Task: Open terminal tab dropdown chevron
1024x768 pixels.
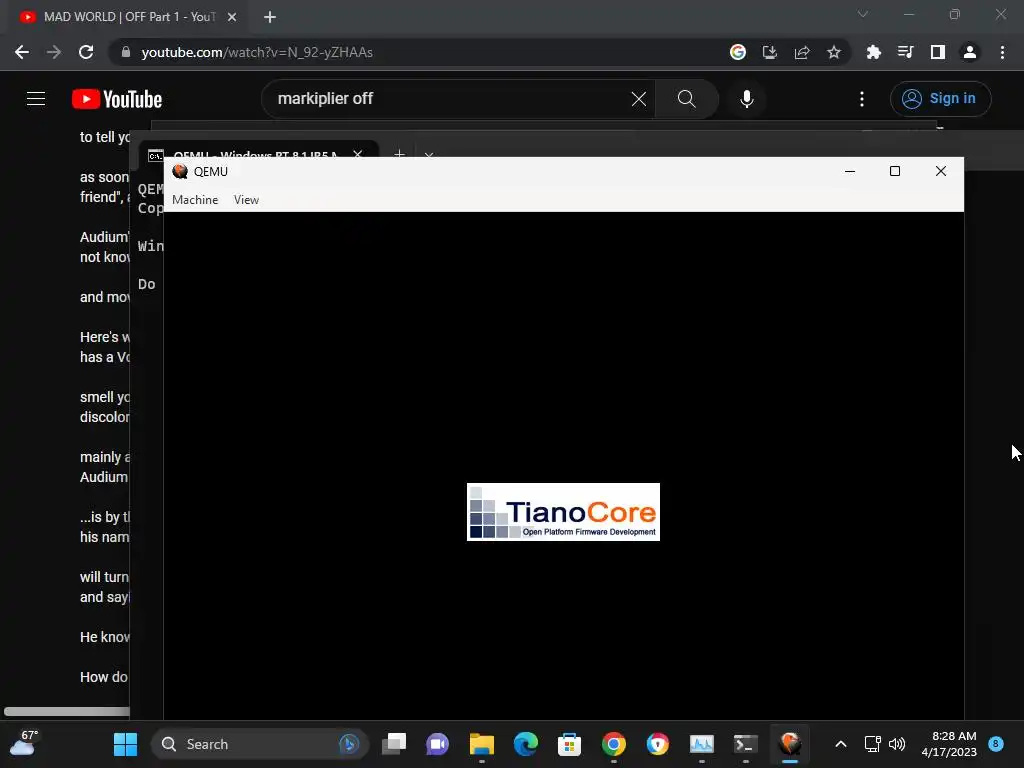Action: [429, 155]
